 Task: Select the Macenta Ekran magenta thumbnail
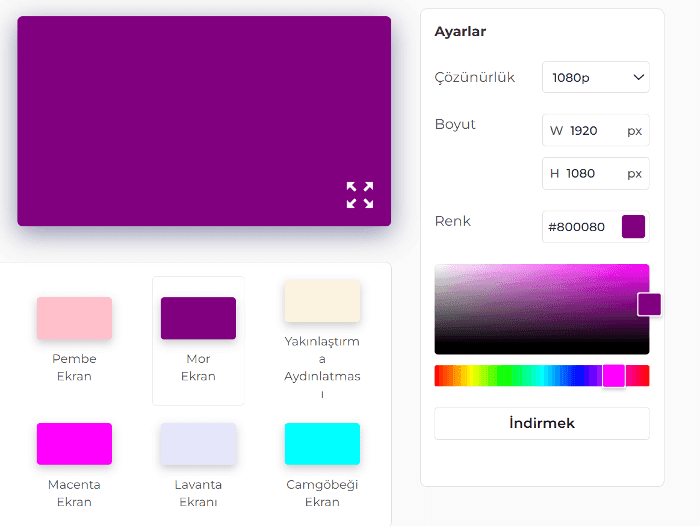pos(74,444)
